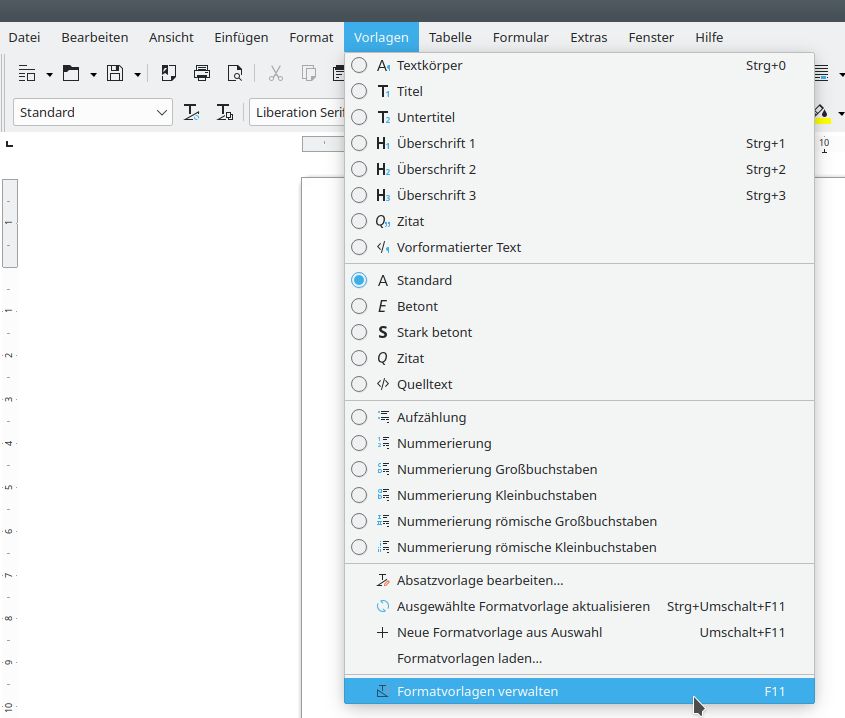
Task: Click the Save floppy disk icon
Action: tap(115, 73)
